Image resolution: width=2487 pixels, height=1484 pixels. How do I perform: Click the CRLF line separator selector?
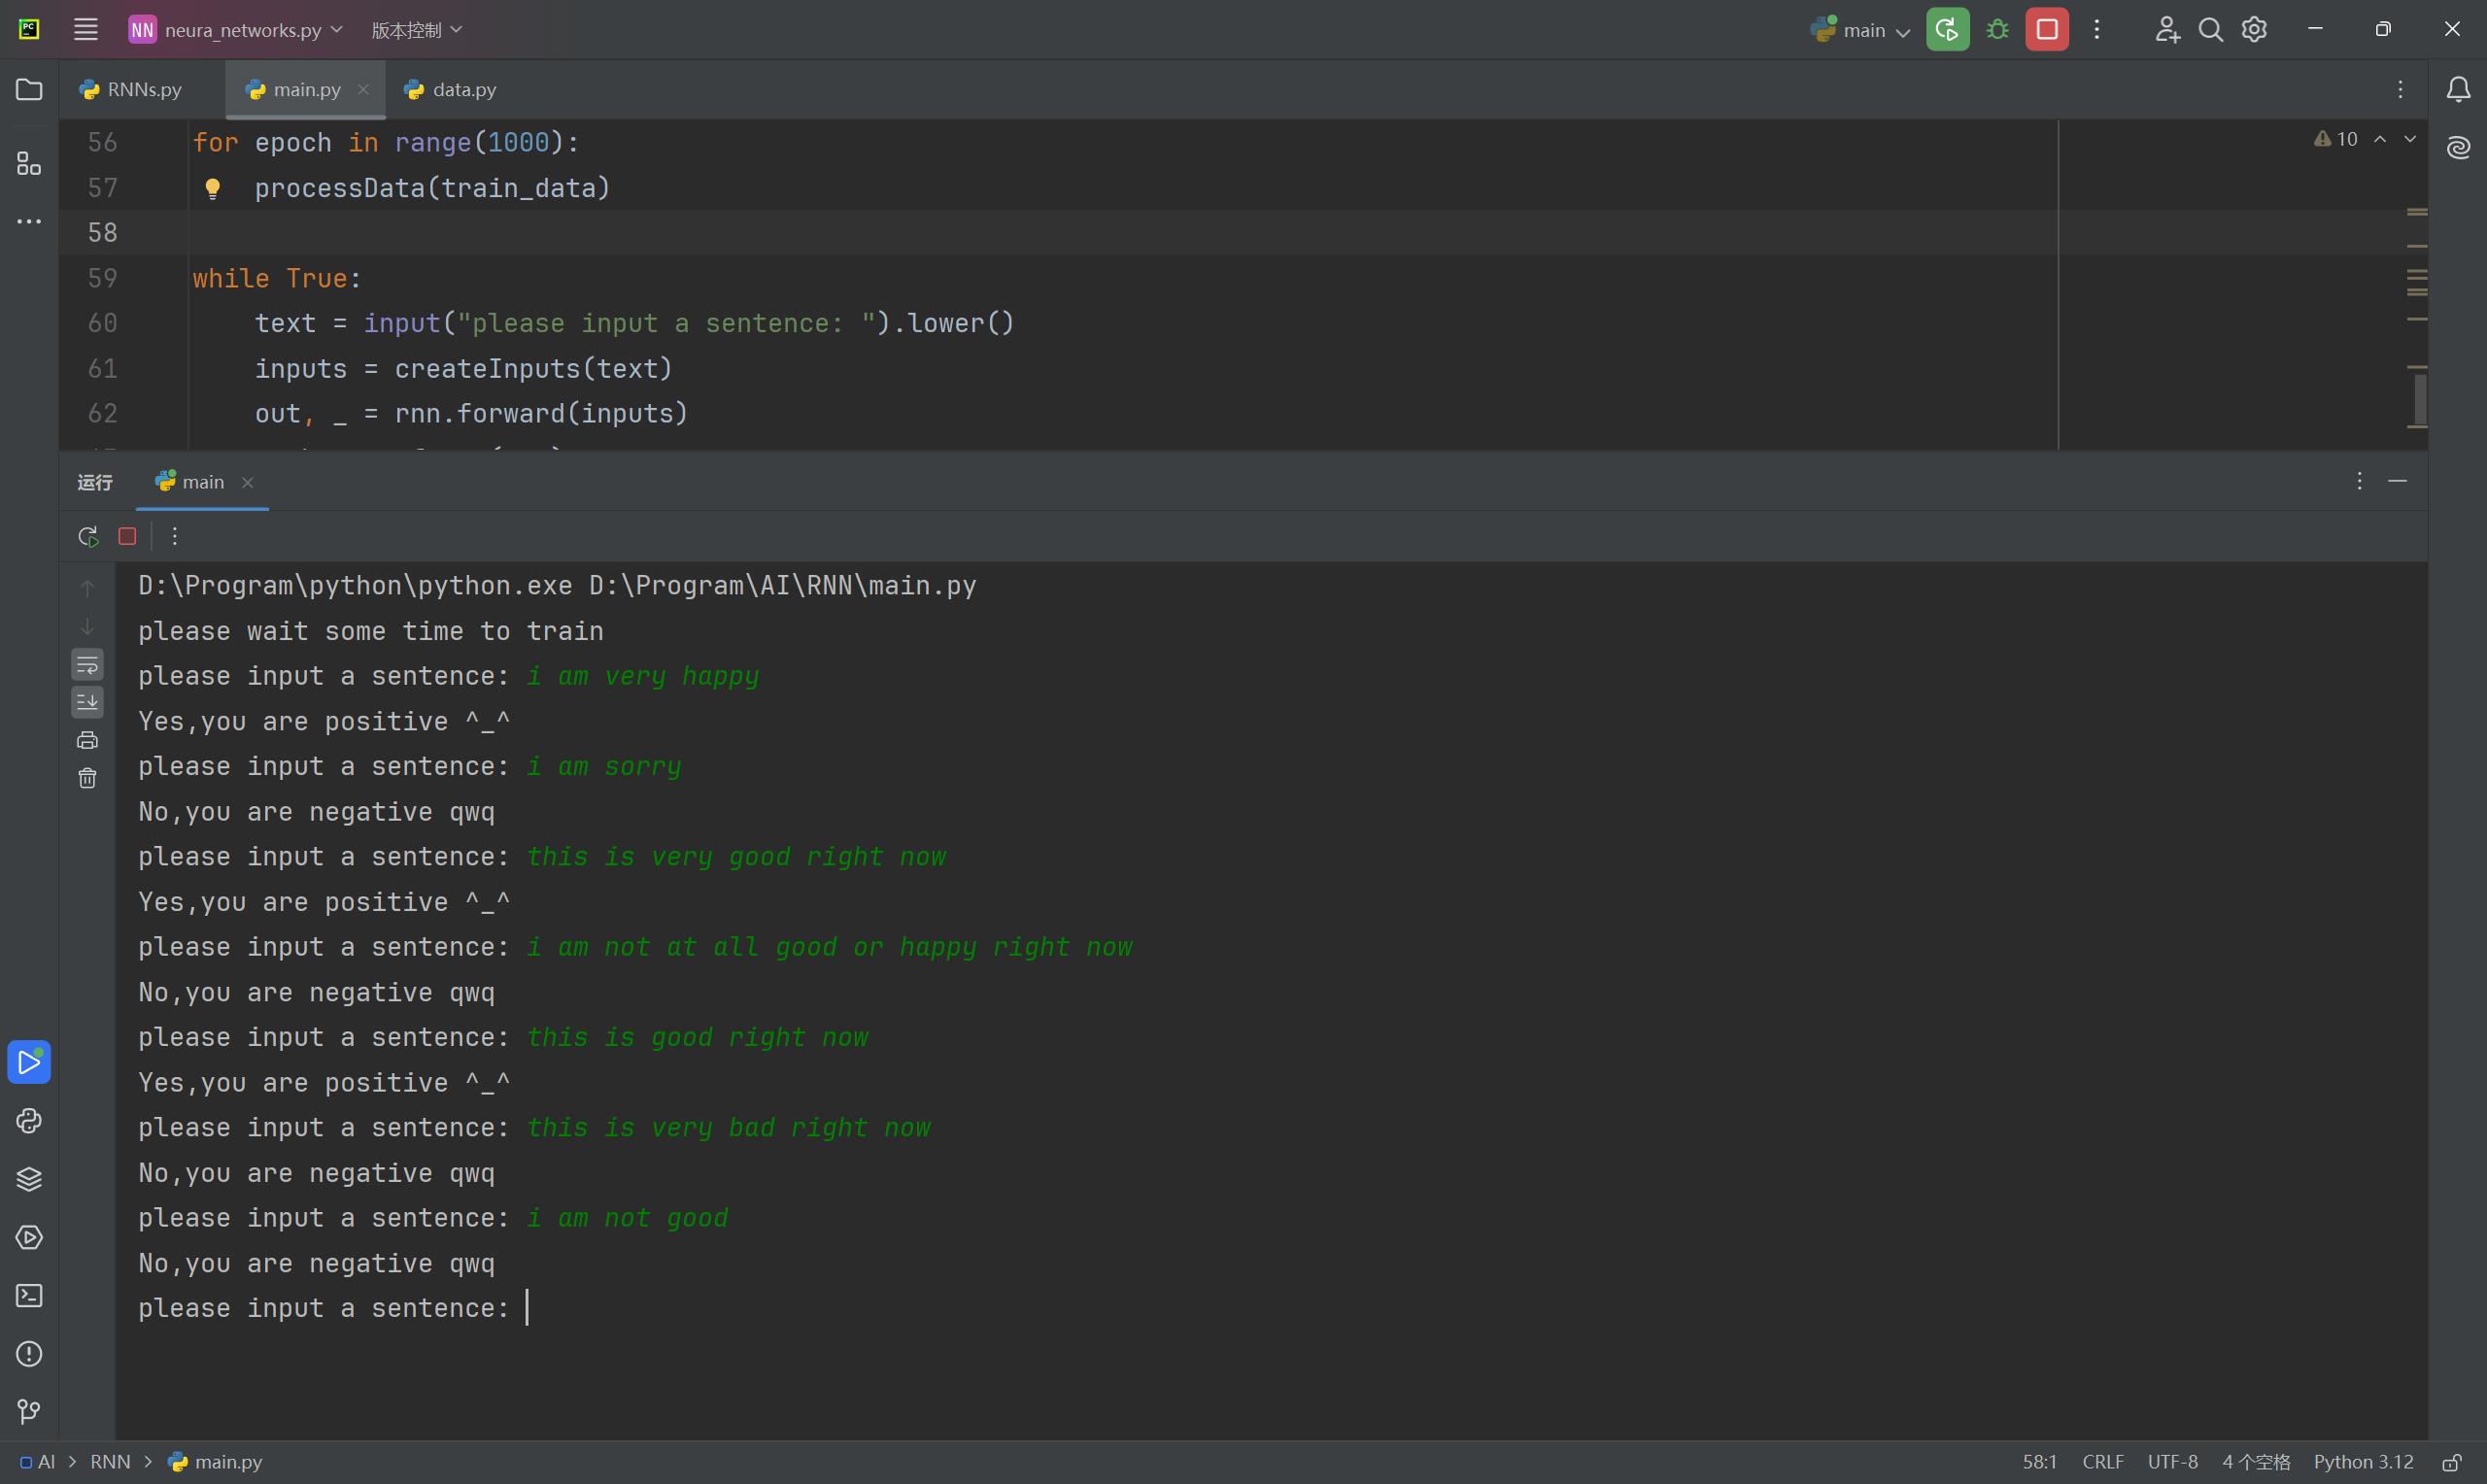(2102, 1462)
